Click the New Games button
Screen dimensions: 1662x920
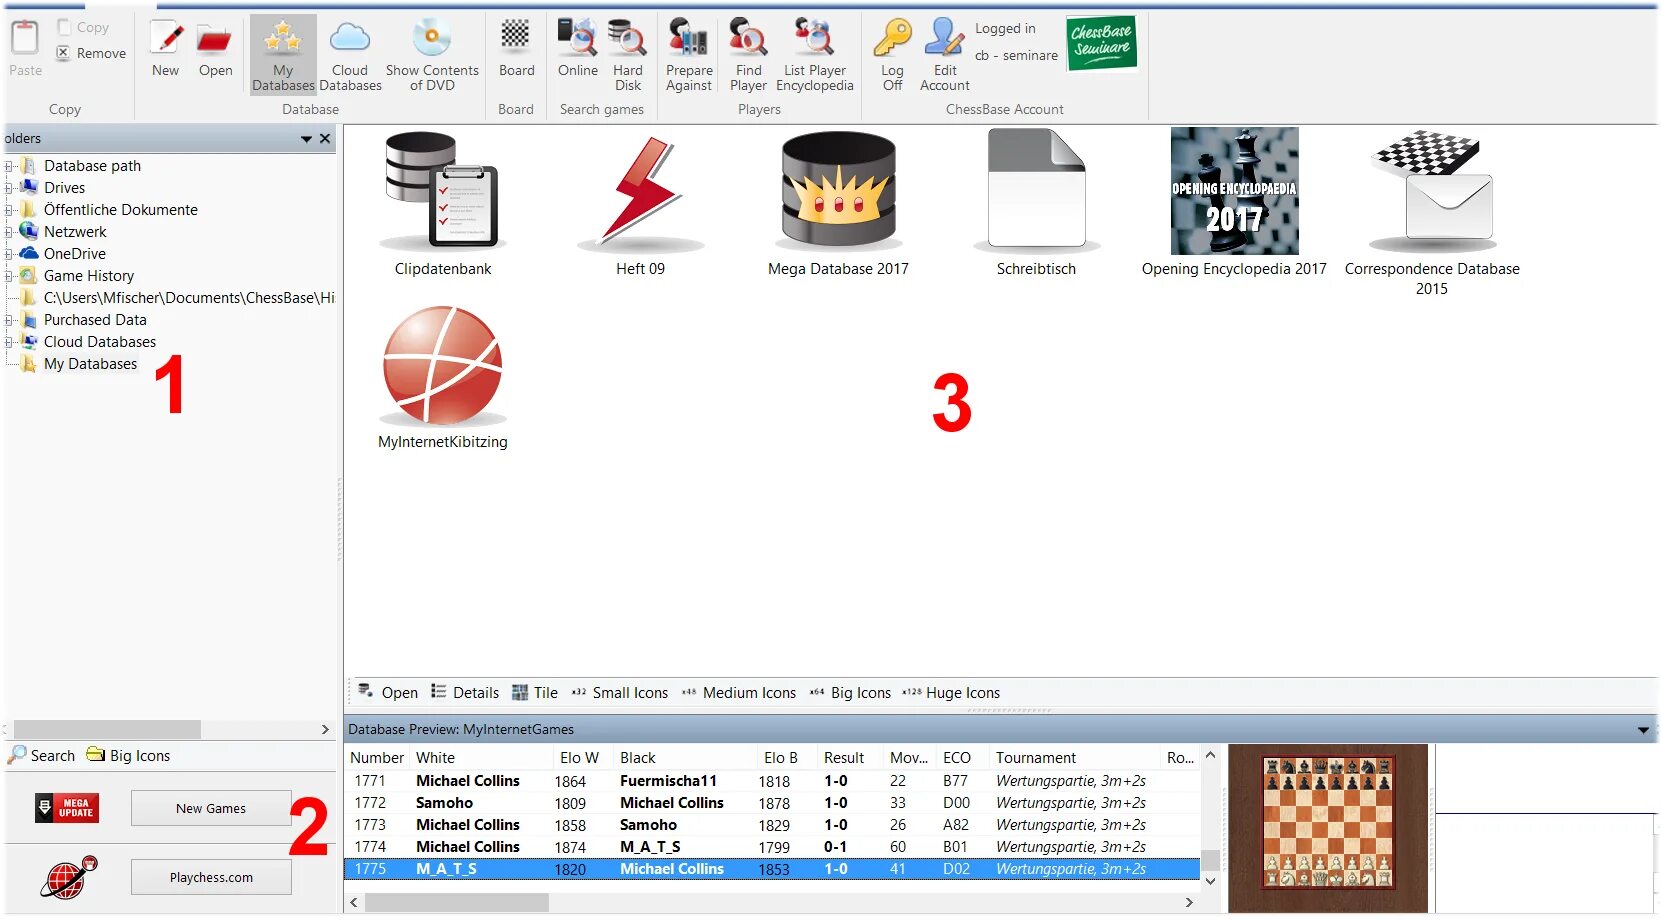[211, 808]
